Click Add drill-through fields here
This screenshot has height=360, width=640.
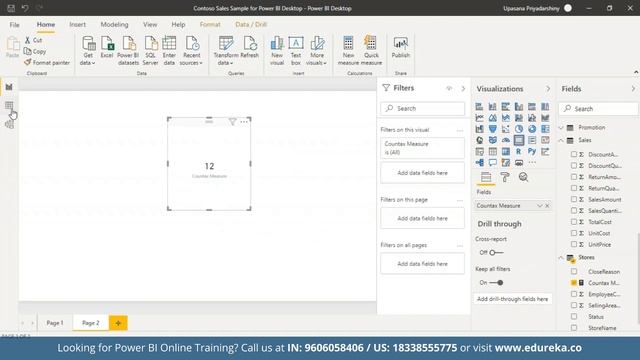tap(513, 299)
